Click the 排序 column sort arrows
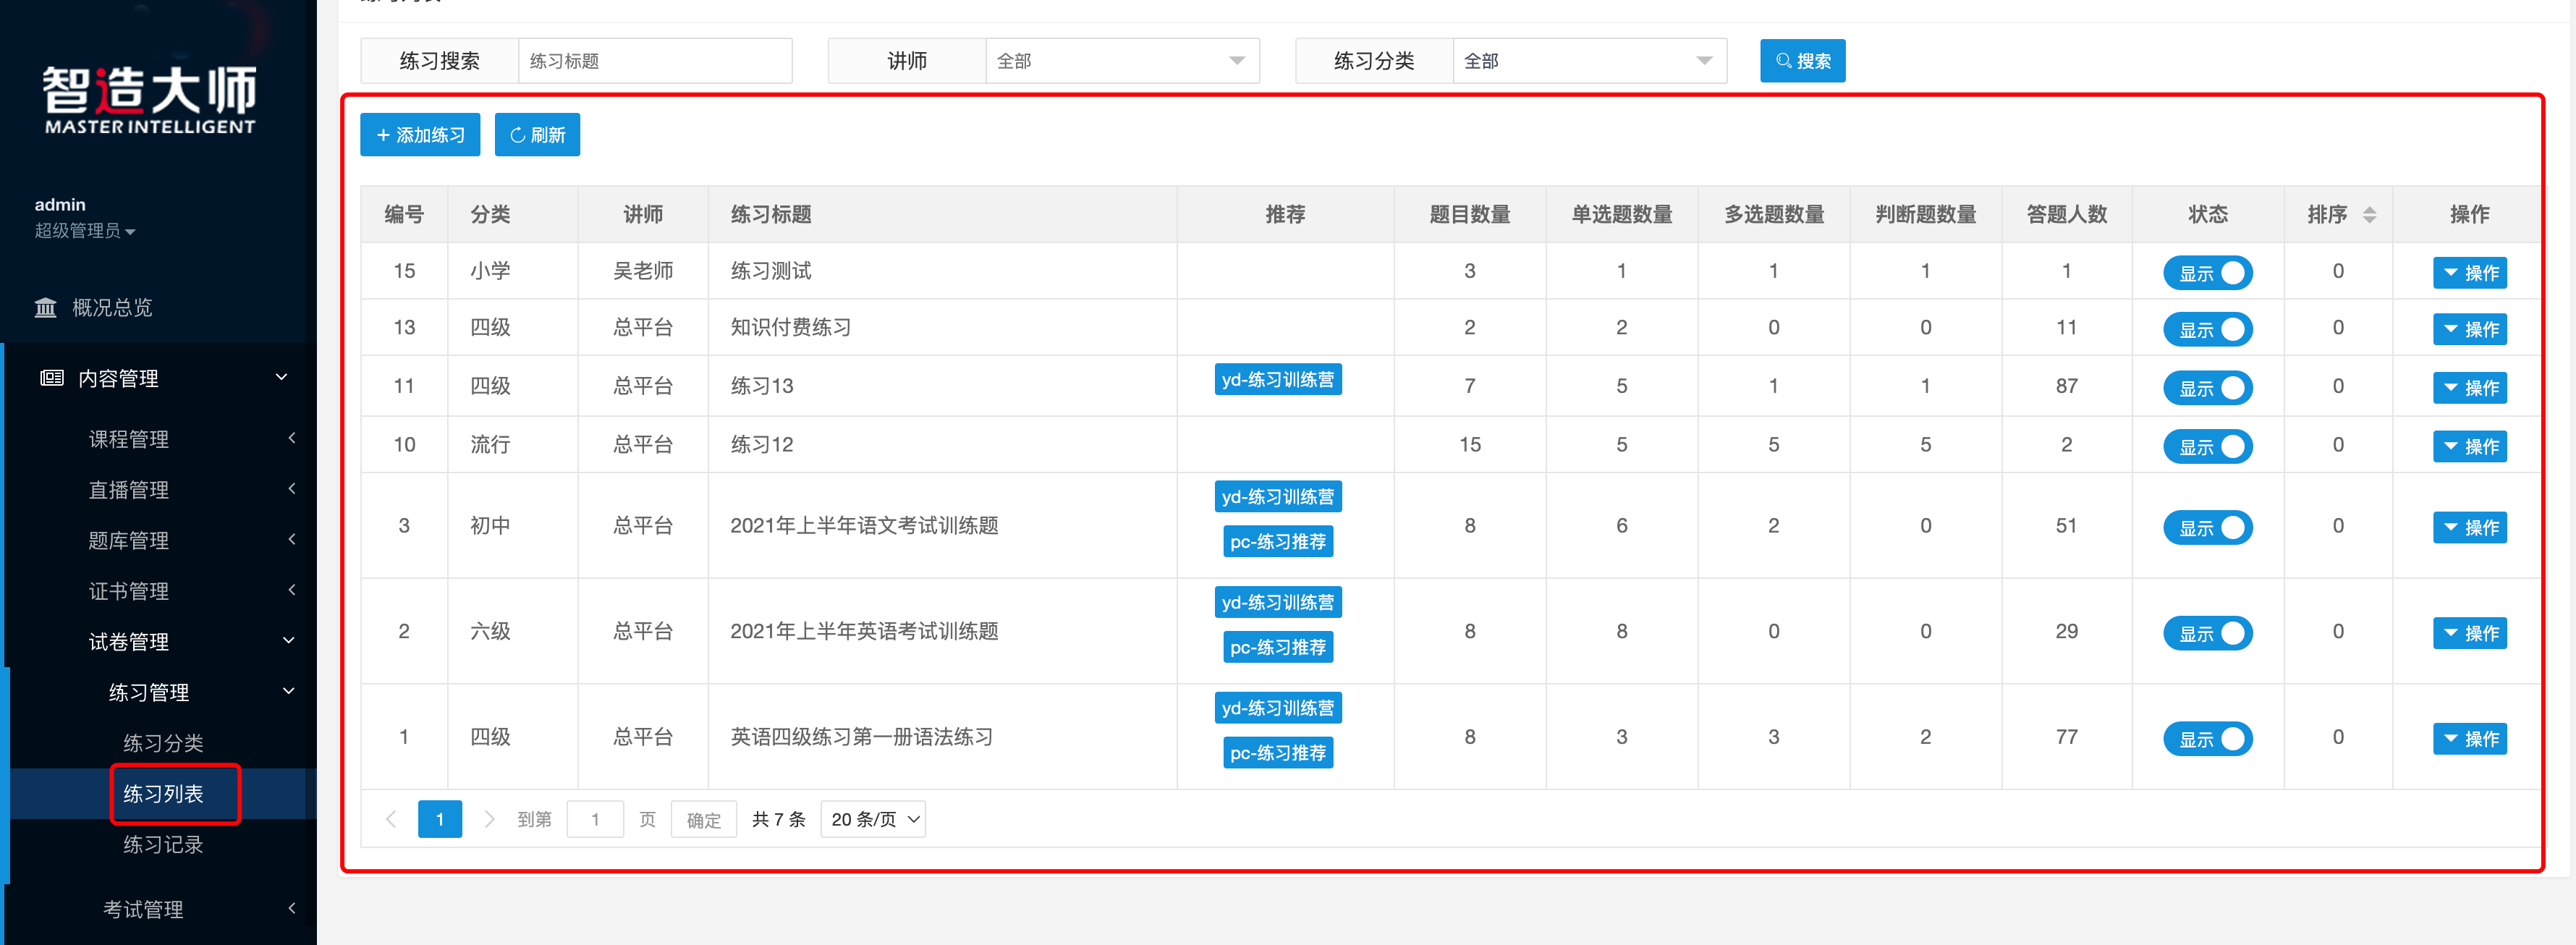The image size is (2576, 945). click(2369, 215)
